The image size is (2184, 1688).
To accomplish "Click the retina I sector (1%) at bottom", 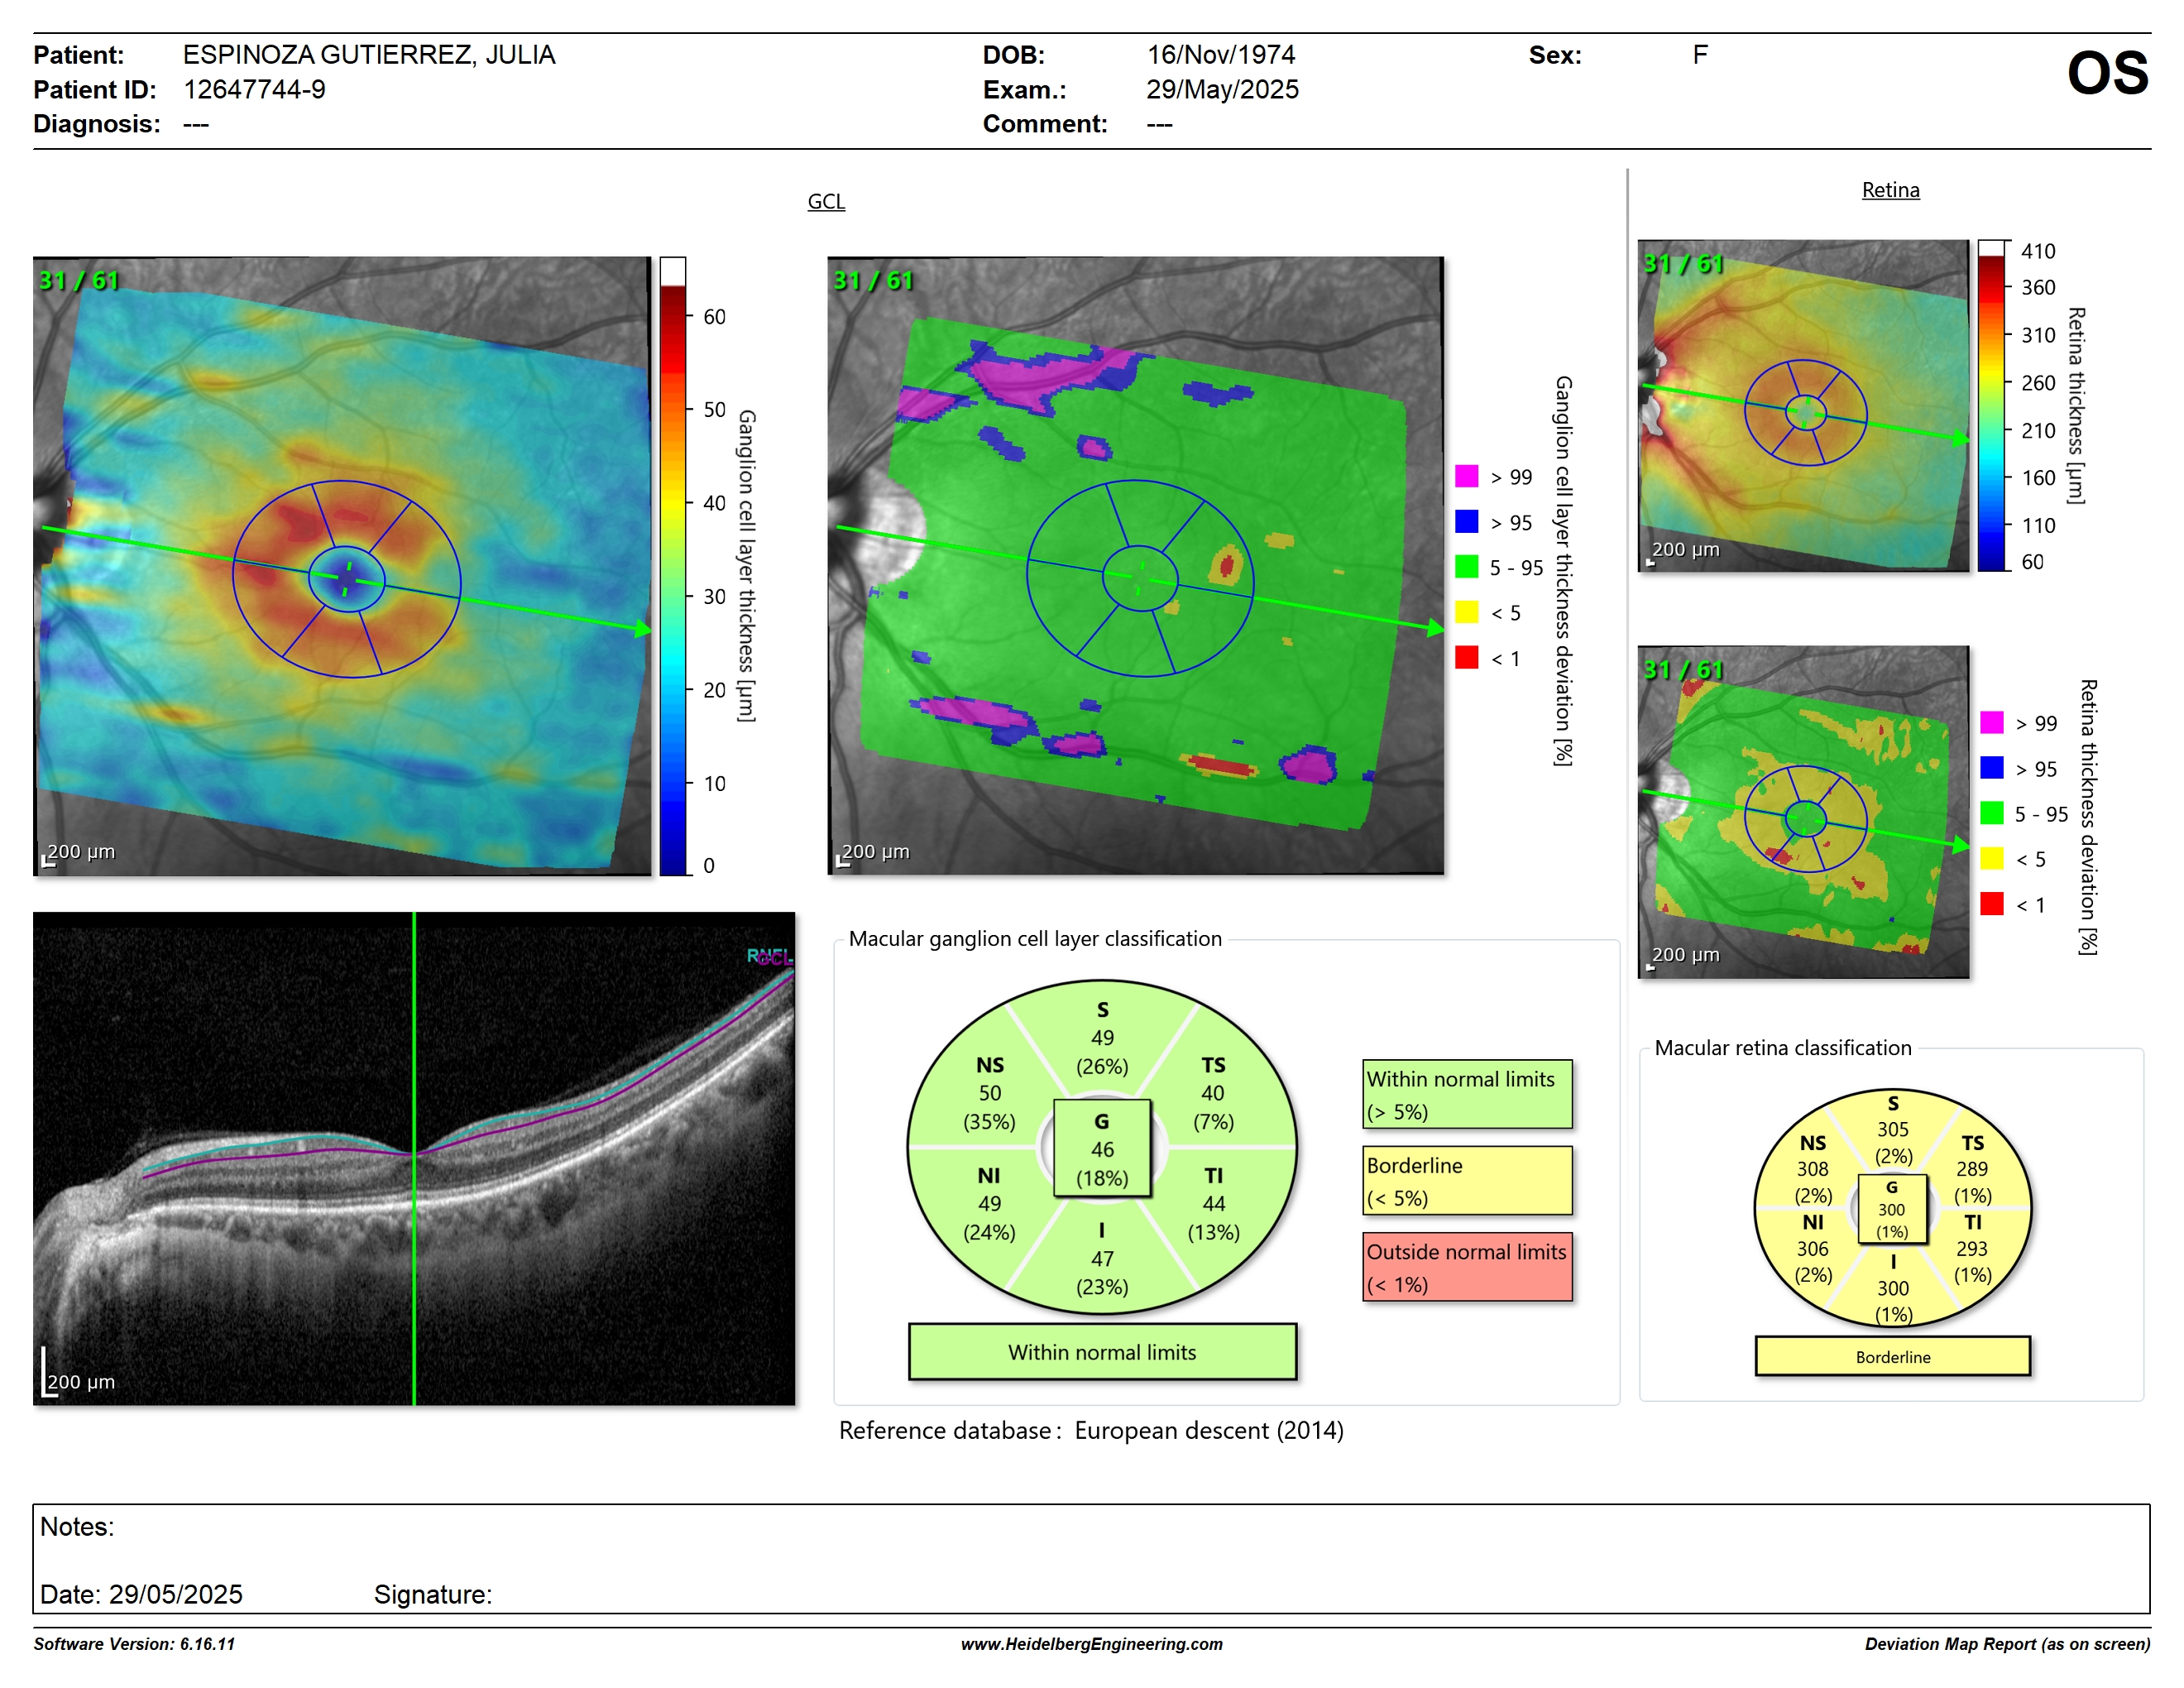I will click(x=1893, y=1314).
